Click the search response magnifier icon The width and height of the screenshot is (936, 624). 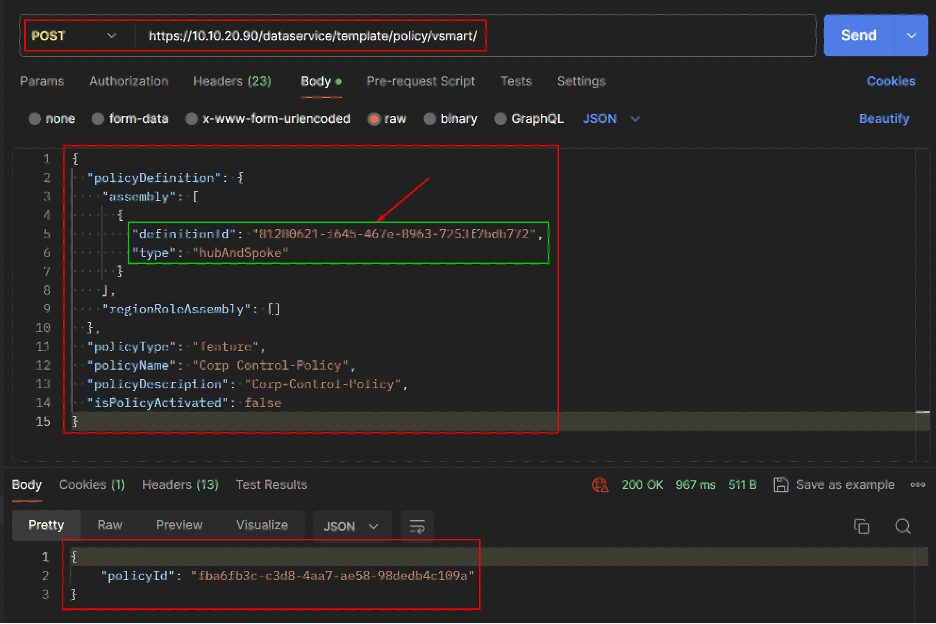coord(903,526)
